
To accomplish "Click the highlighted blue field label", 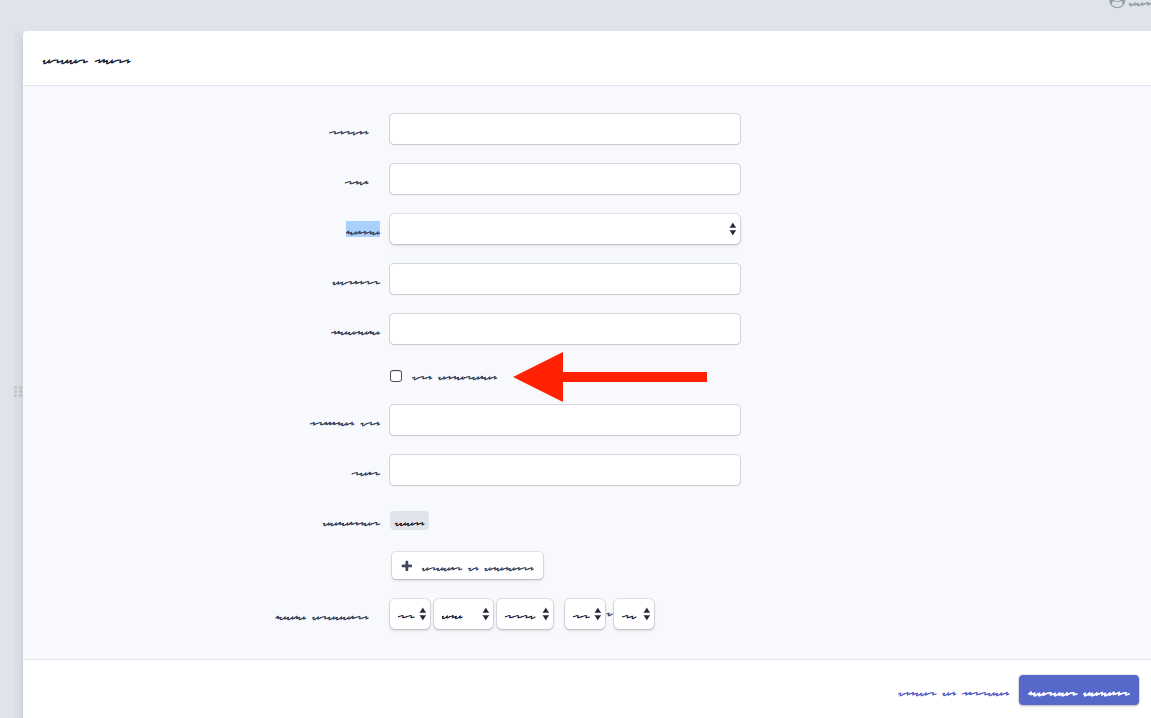I will pos(363,229).
